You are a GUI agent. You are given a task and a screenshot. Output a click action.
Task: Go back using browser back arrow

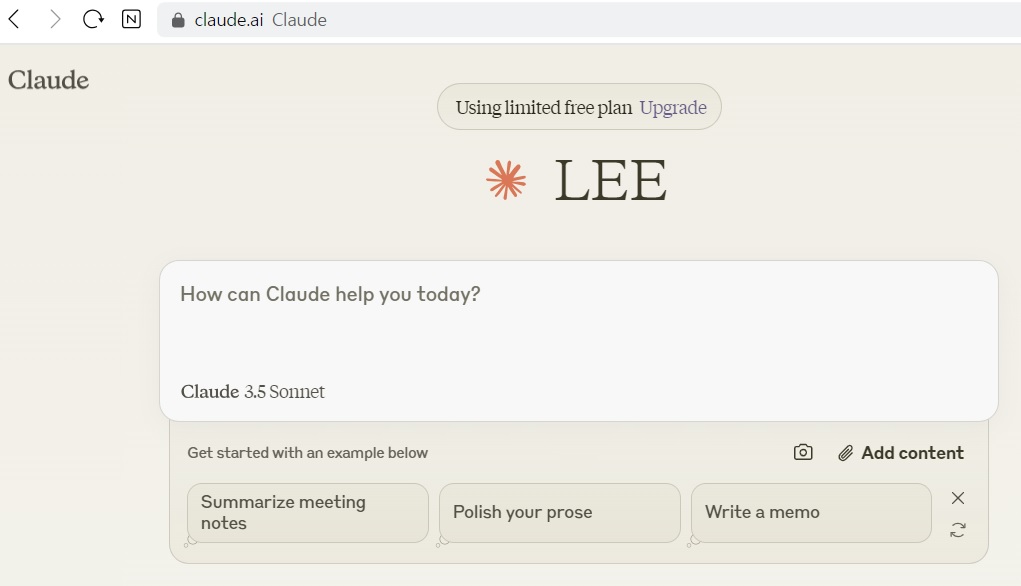tap(14, 20)
